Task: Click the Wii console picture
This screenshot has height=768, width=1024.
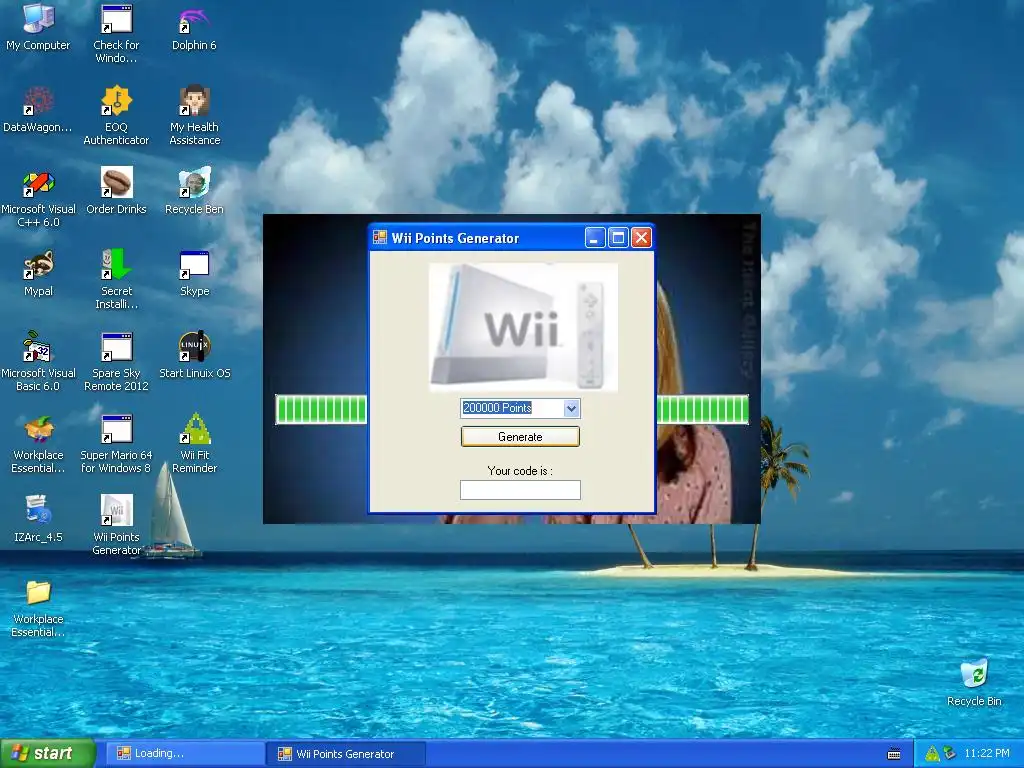Action: [523, 327]
